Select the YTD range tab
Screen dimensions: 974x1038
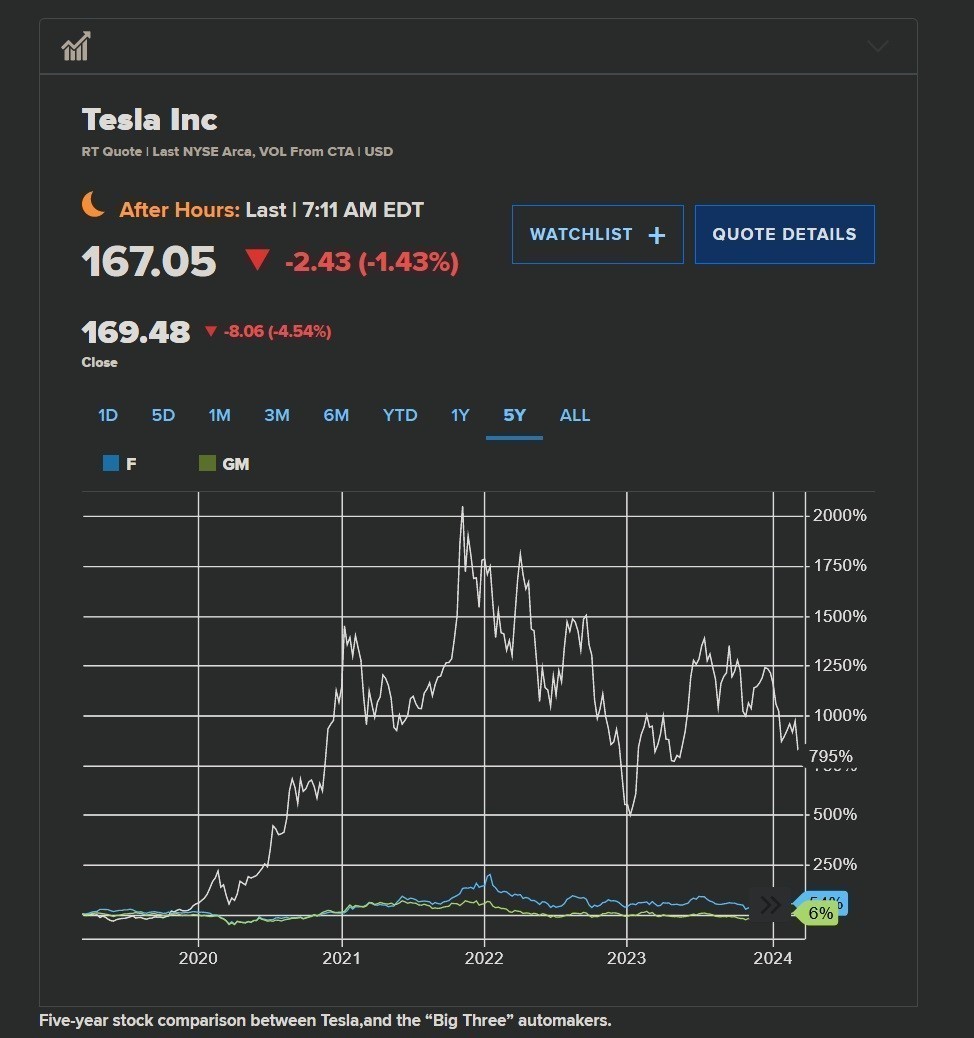coord(400,415)
